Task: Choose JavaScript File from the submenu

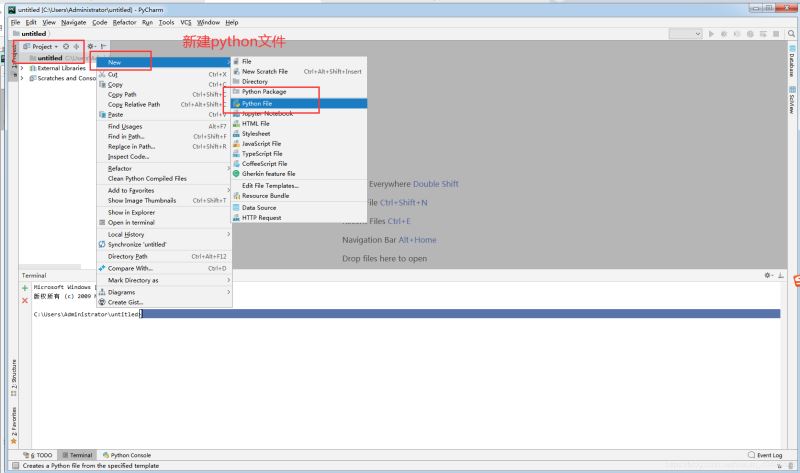Action: coord(299,144)
